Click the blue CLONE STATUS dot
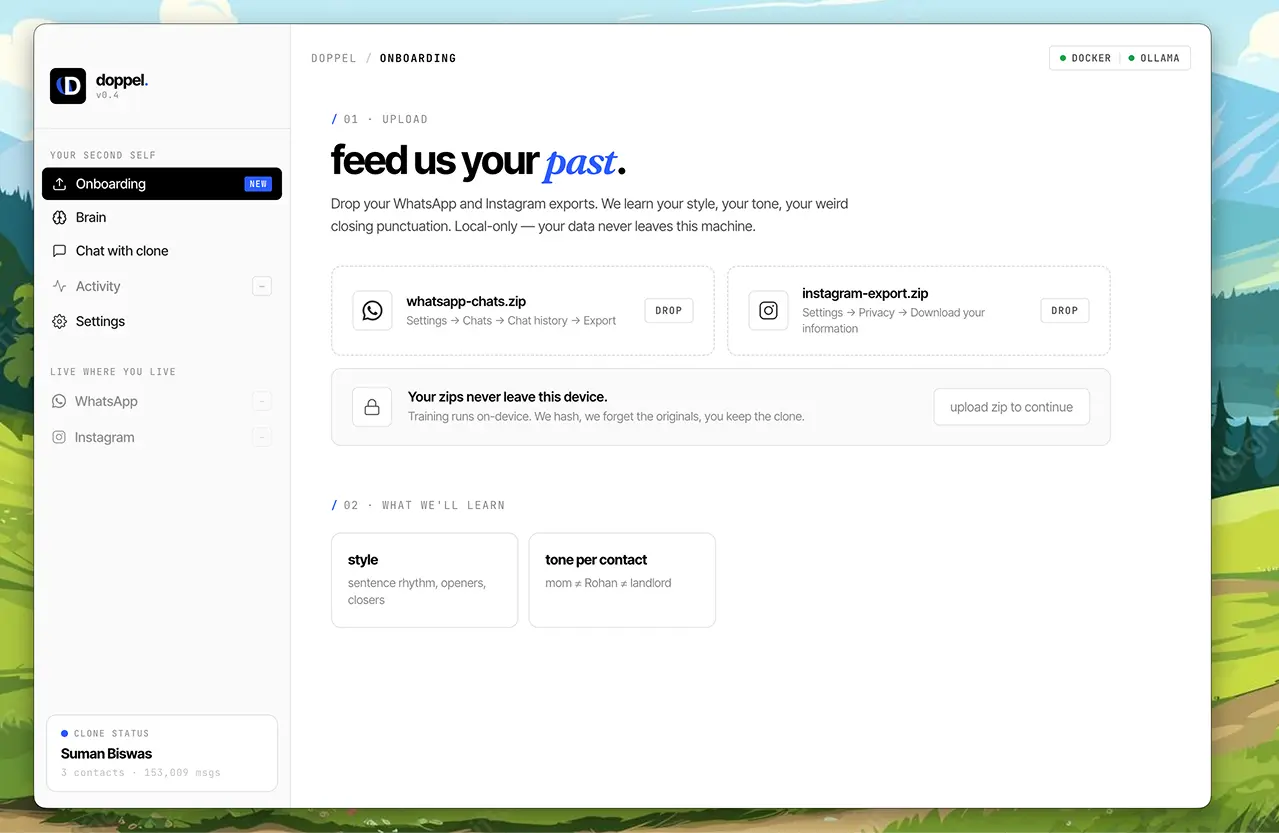The width and height of the screenshot is (1279, 833). [x=65, y=733]
